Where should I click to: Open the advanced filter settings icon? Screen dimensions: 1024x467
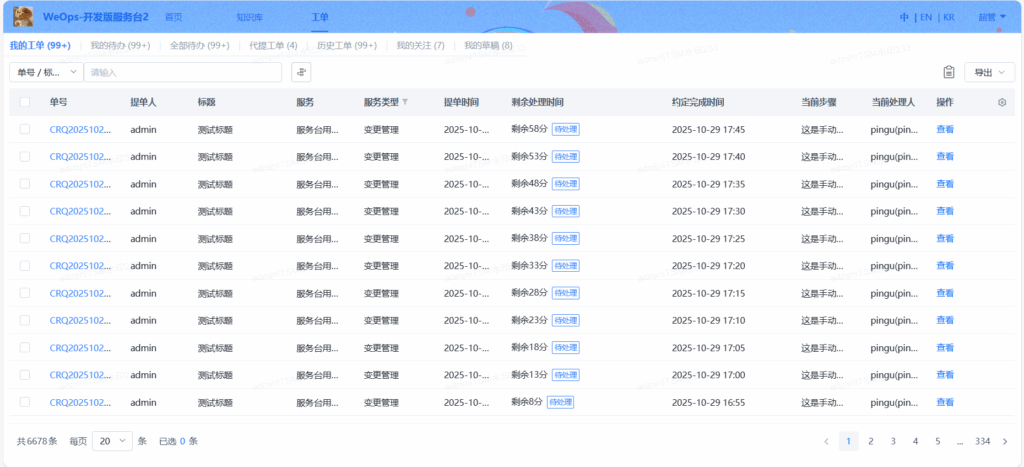pyautogui.click(x=301, y=72)
